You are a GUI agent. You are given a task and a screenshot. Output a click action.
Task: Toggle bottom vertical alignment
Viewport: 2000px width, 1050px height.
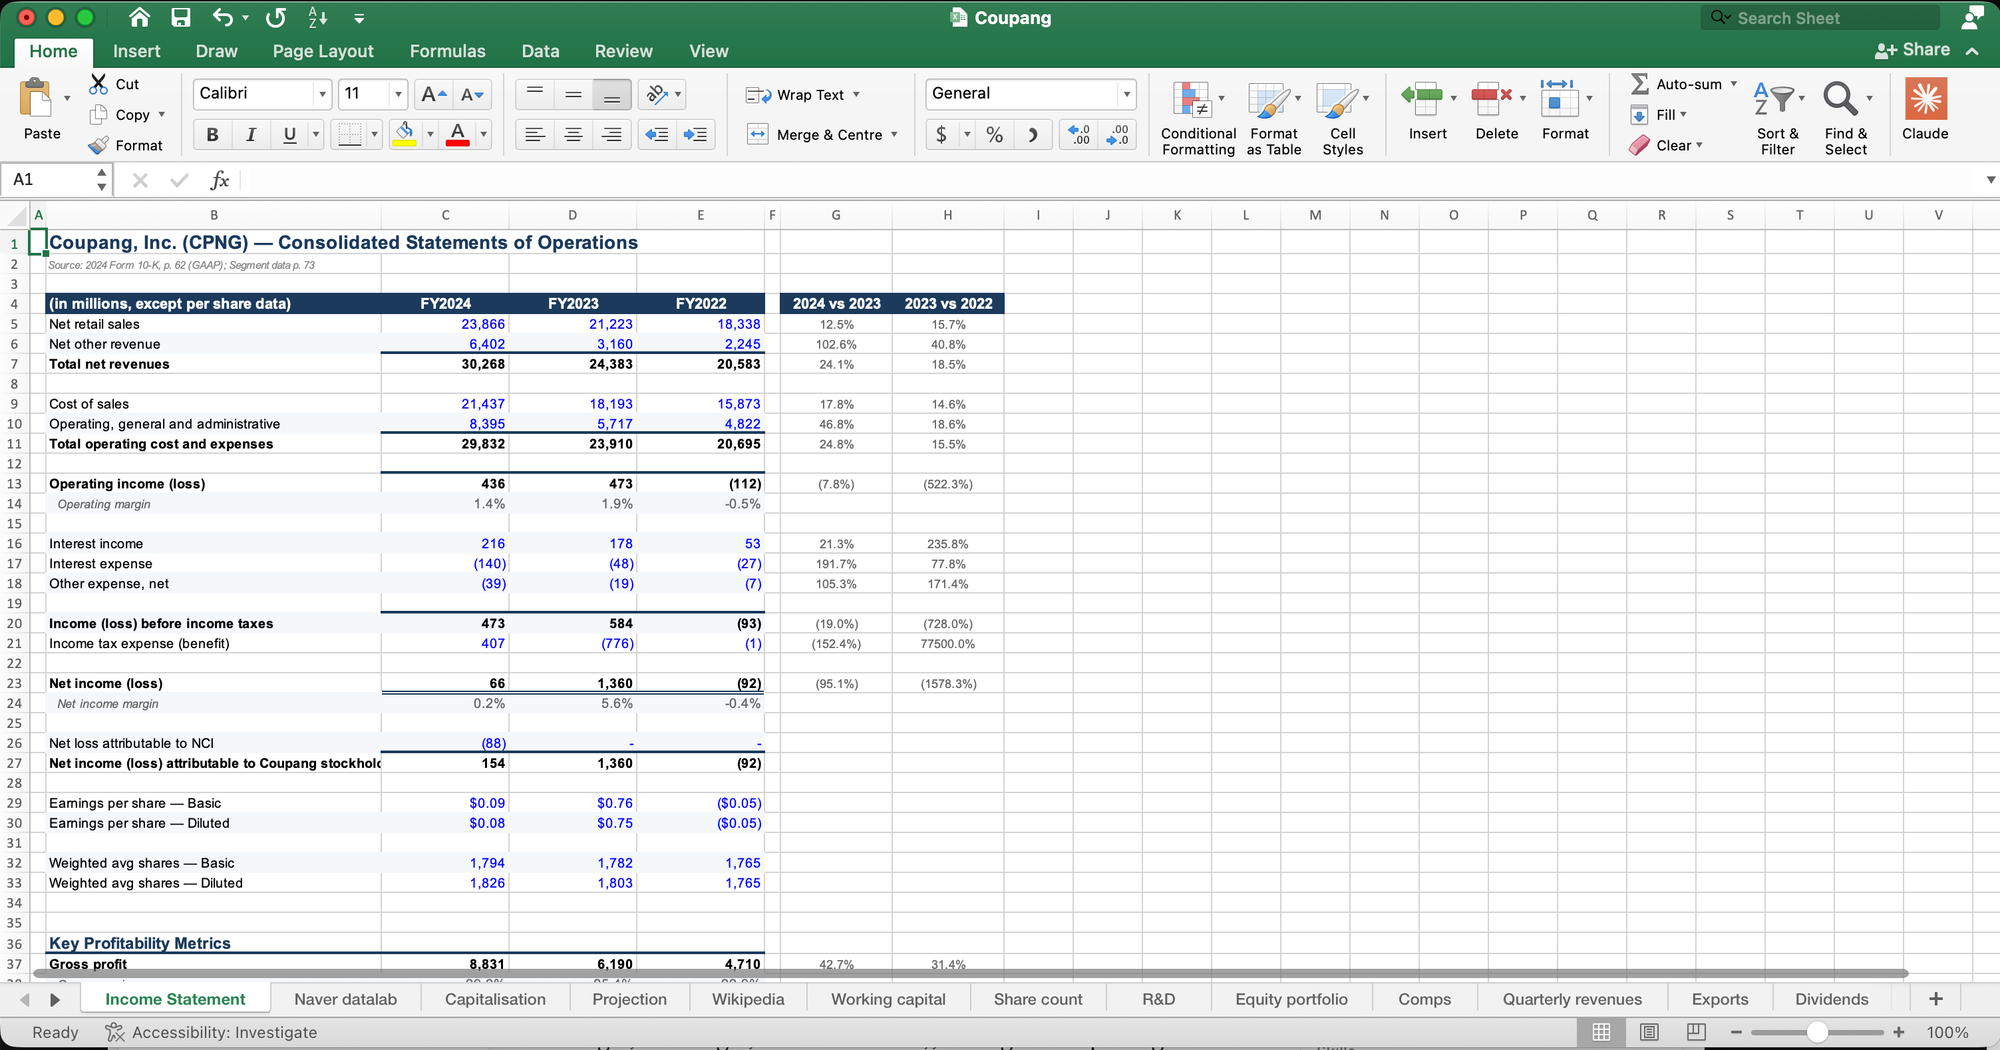pos(611,94)
